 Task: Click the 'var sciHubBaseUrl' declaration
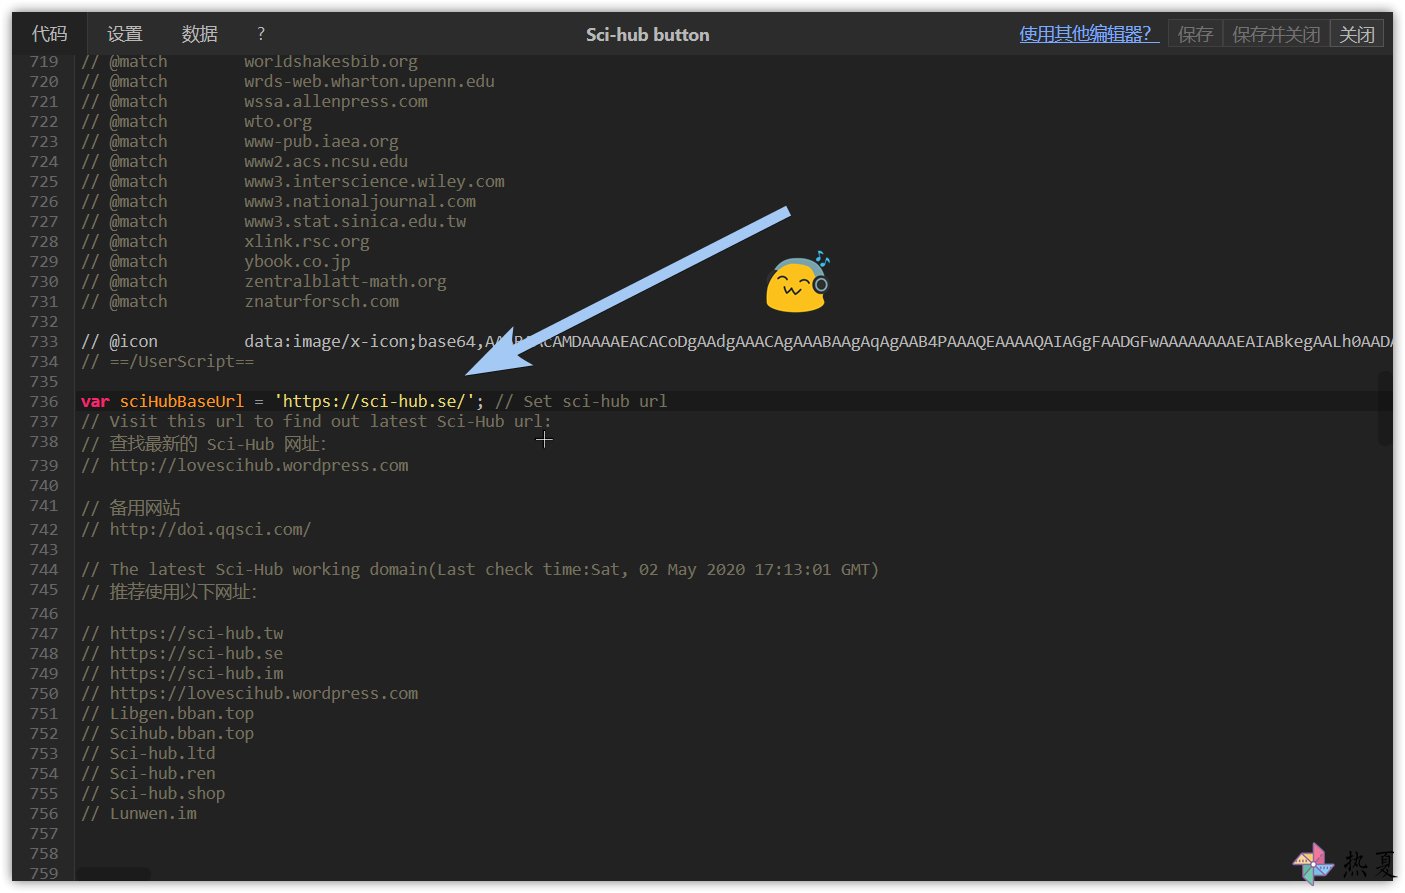click(162, 401)
